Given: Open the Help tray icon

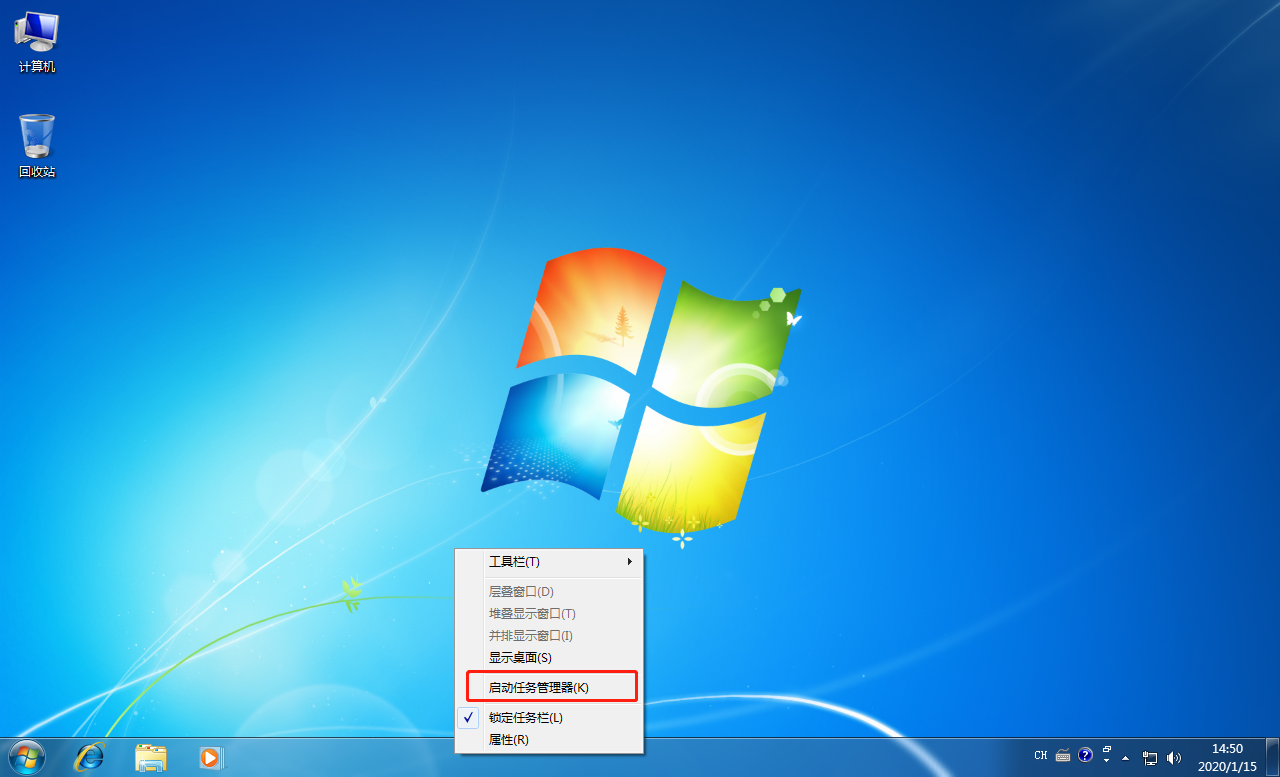Looking at the screenshot, I should (x=1085, y=756).
